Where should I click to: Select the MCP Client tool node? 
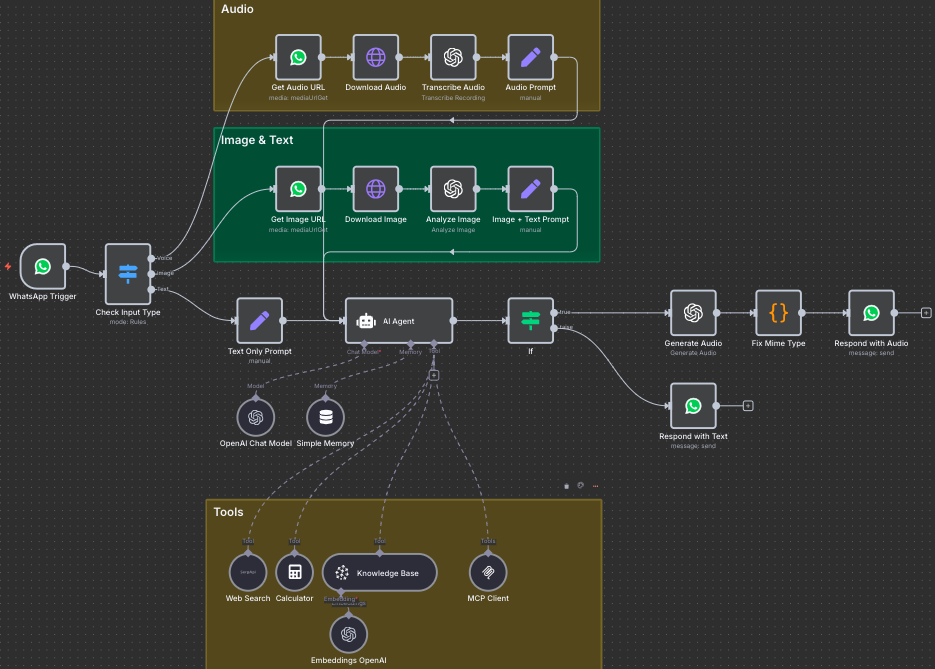click(x=488, y=572)
